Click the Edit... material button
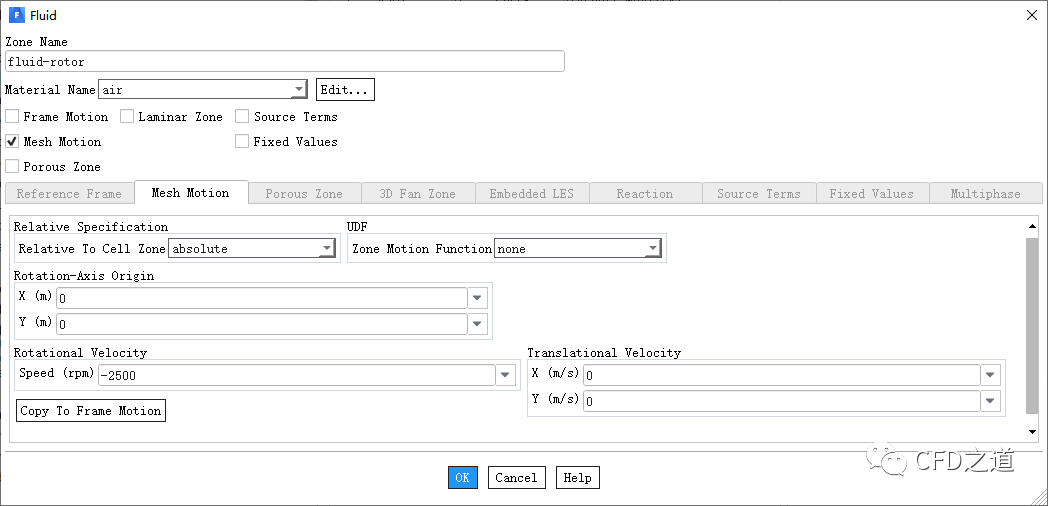Screen dimensions: 1048x506 345,90
